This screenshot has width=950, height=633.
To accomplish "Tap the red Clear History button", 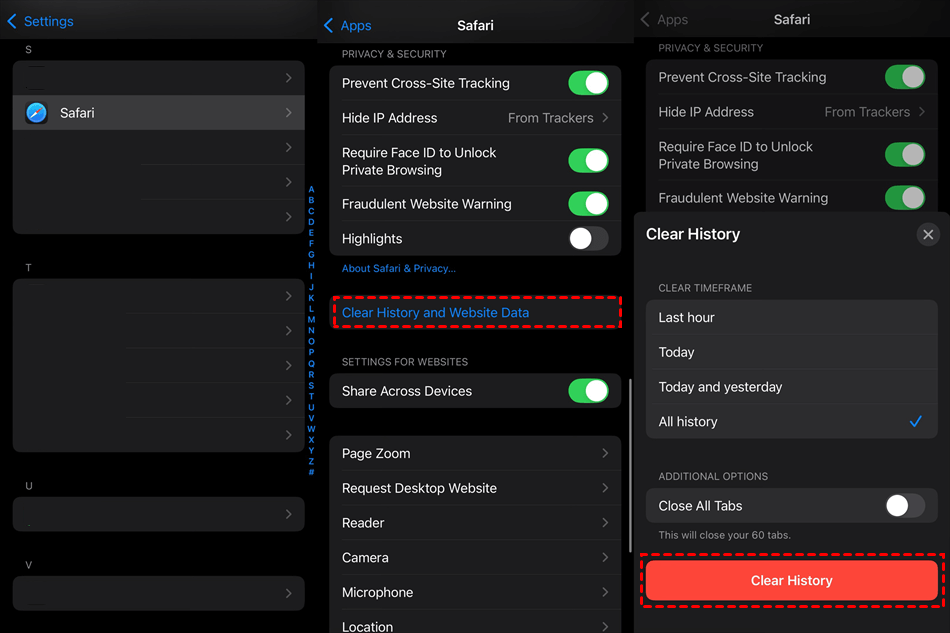I will (791, 580).
